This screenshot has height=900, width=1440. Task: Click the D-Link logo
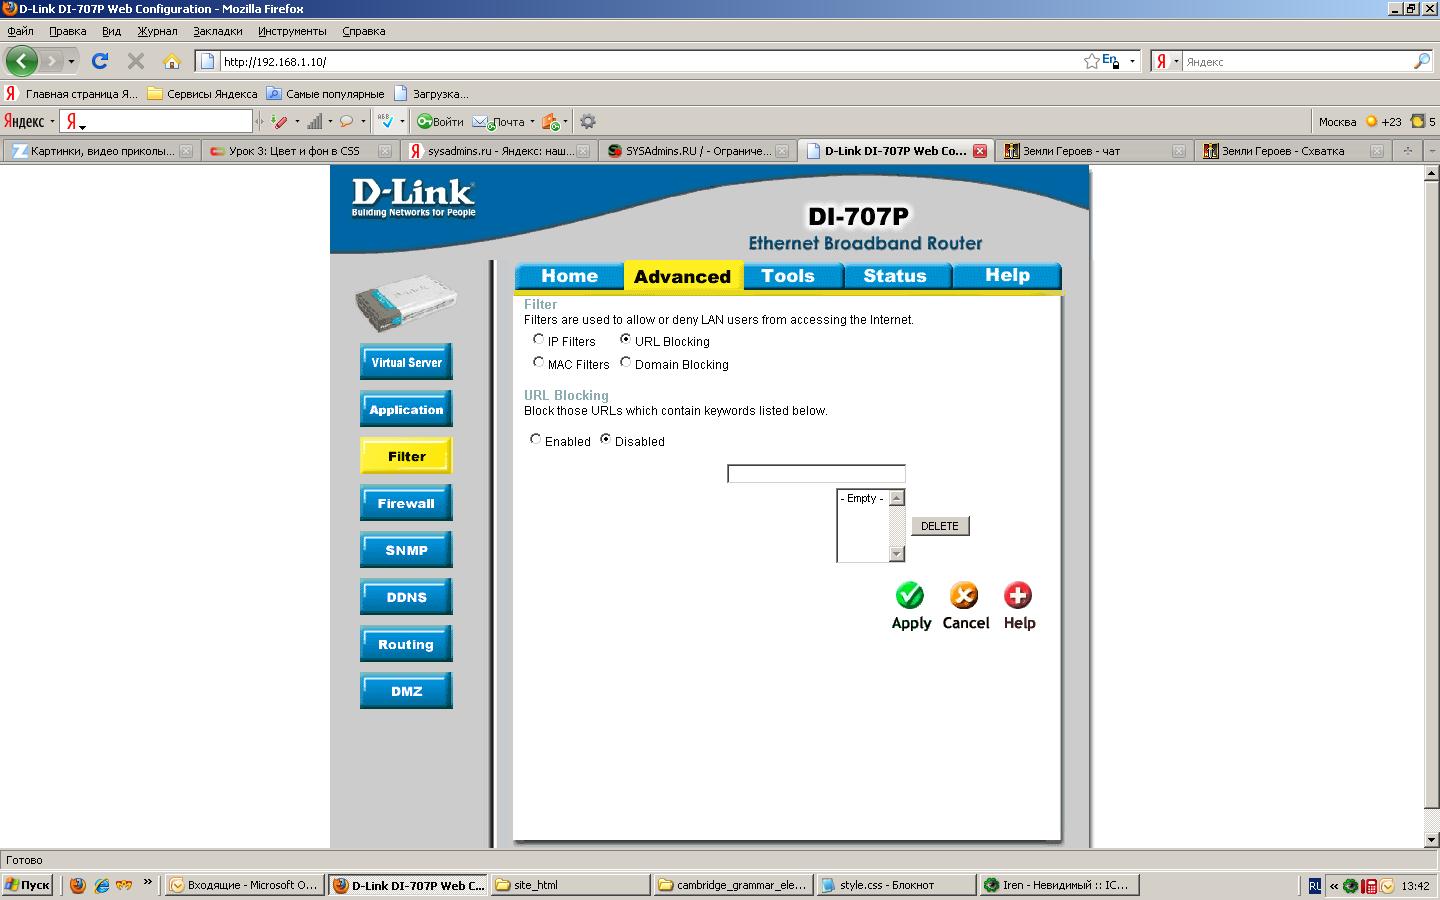[x=413, y=196]
